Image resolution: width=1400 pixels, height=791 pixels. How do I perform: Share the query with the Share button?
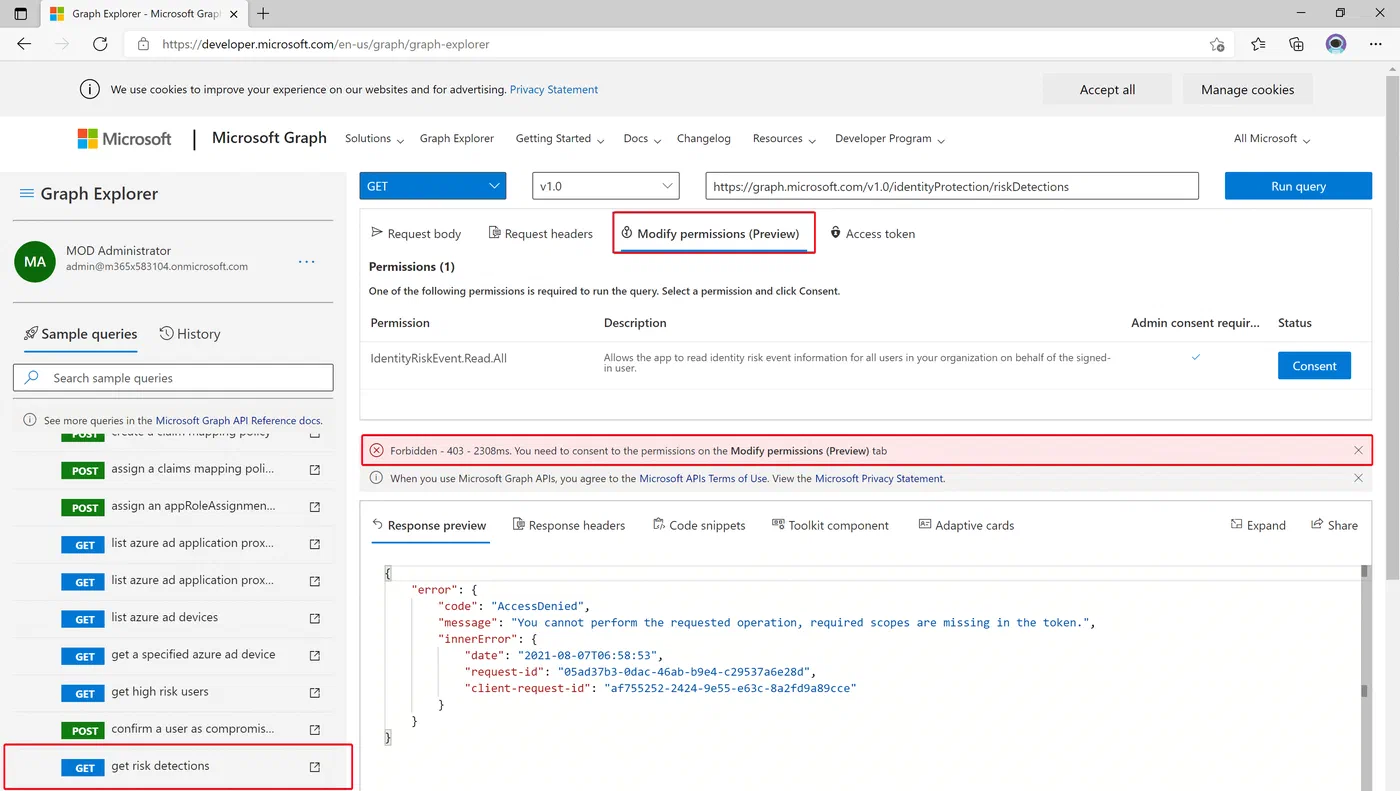pos(1334,525)
